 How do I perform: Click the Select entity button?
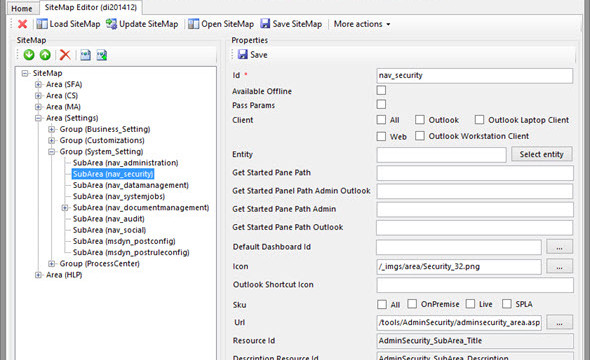coord(542,154)
